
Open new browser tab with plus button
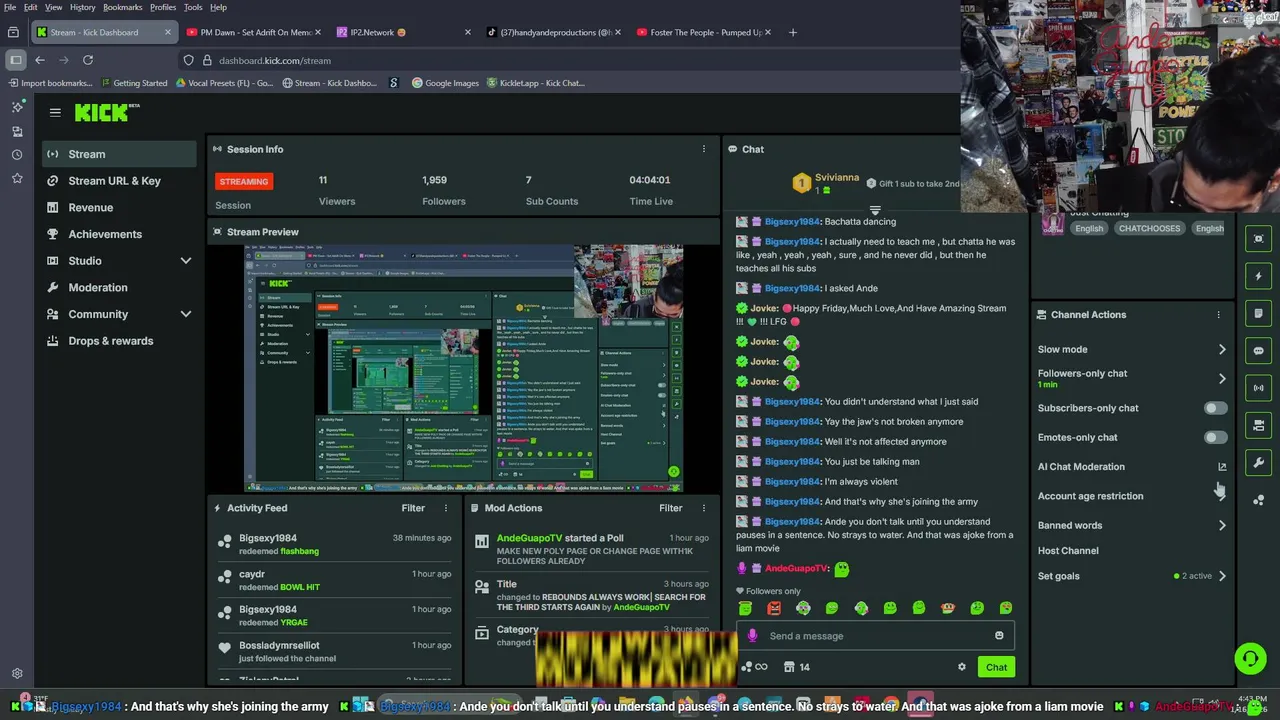point(793,32)
